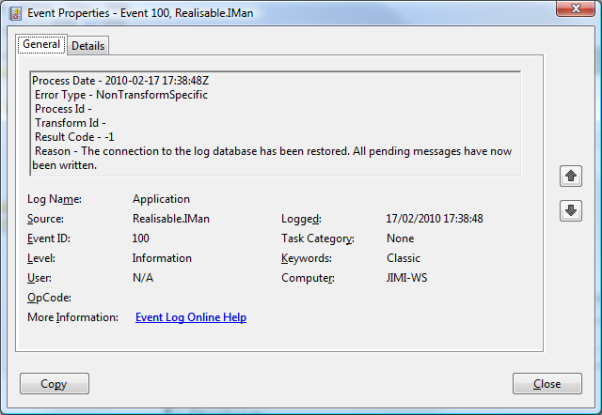Click the up arrow to view previous event
The width and height of the screenshot is (602, 415).
coord(571,176)
